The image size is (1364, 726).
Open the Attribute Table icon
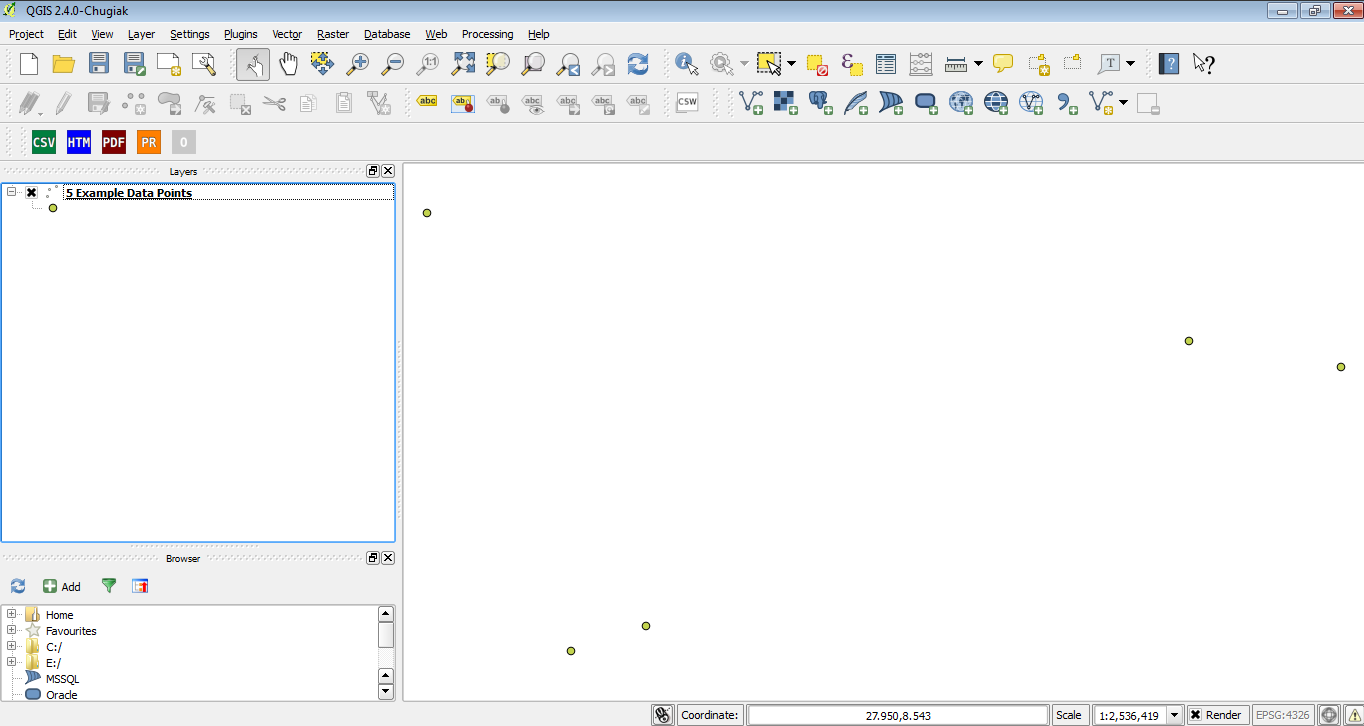coord(886,64)
